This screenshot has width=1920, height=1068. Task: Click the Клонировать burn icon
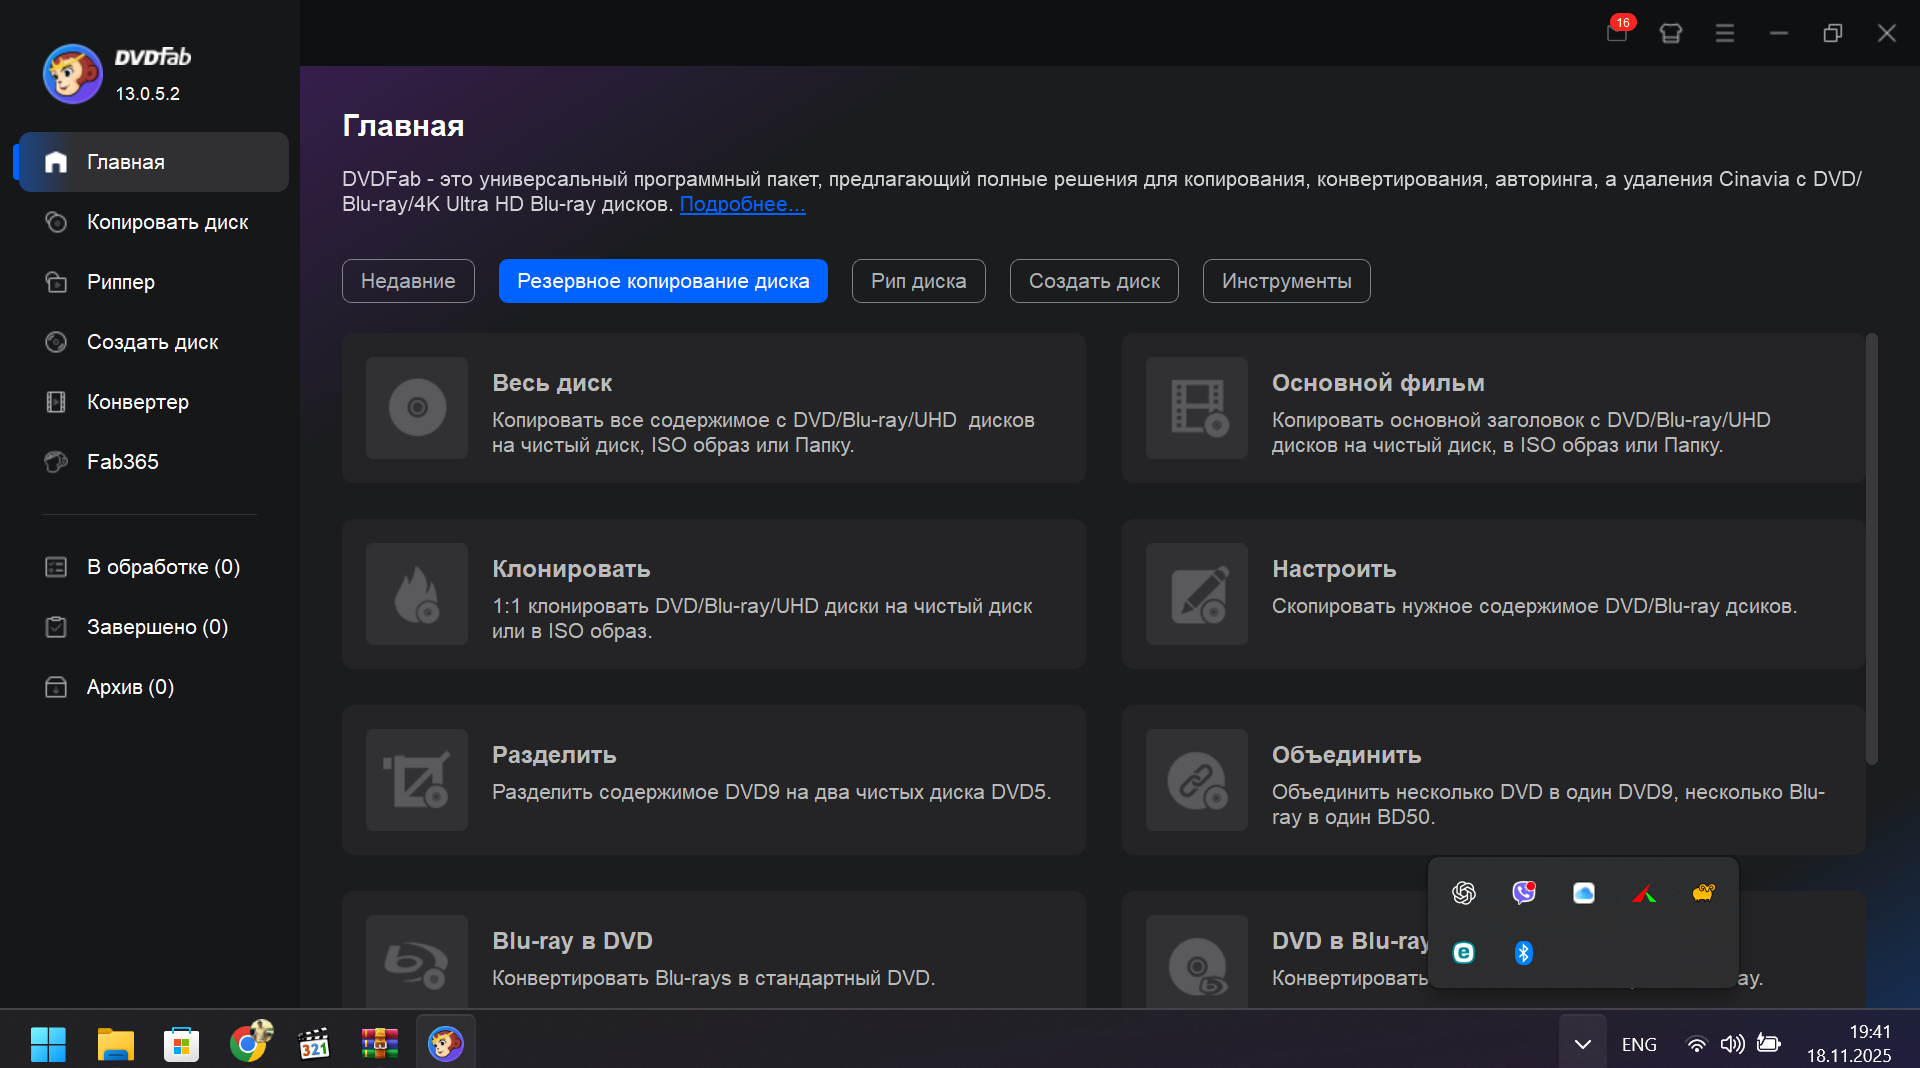point(417,594)
